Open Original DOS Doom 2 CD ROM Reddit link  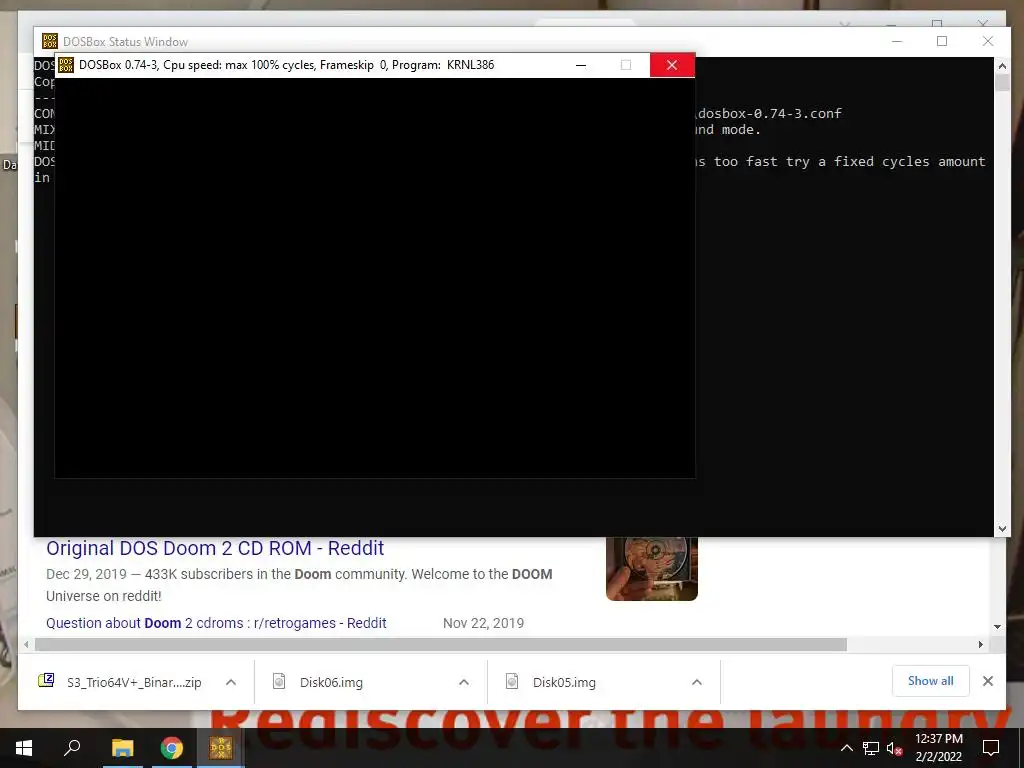215,548
